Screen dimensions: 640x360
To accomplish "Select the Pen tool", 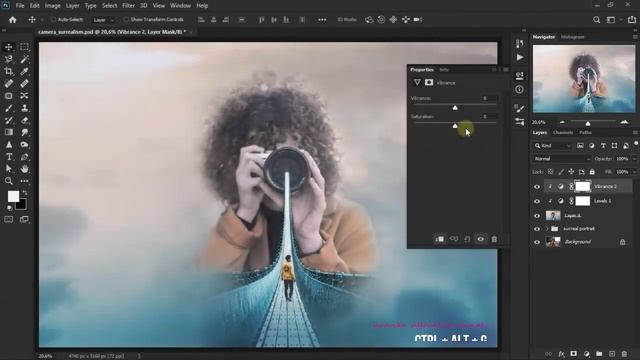I will click(x=24, y=157).
